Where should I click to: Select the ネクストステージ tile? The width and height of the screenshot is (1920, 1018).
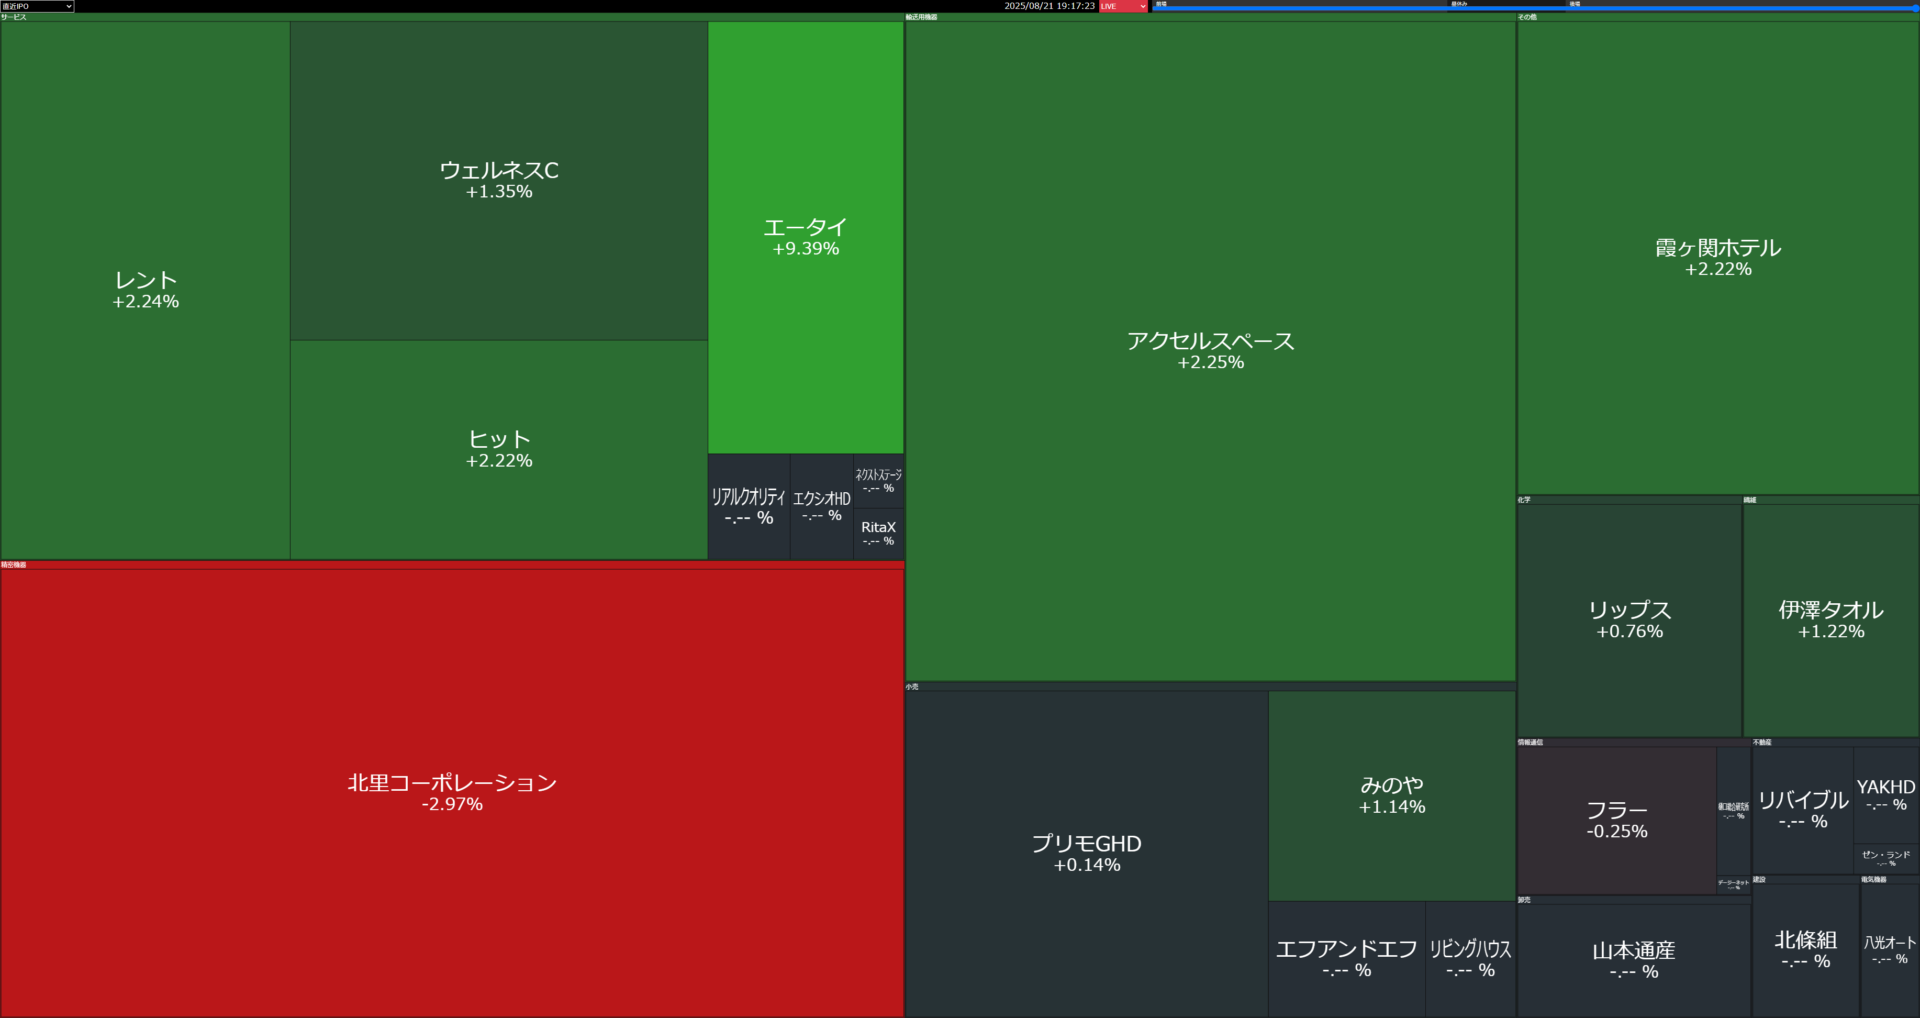click(879, 481)
